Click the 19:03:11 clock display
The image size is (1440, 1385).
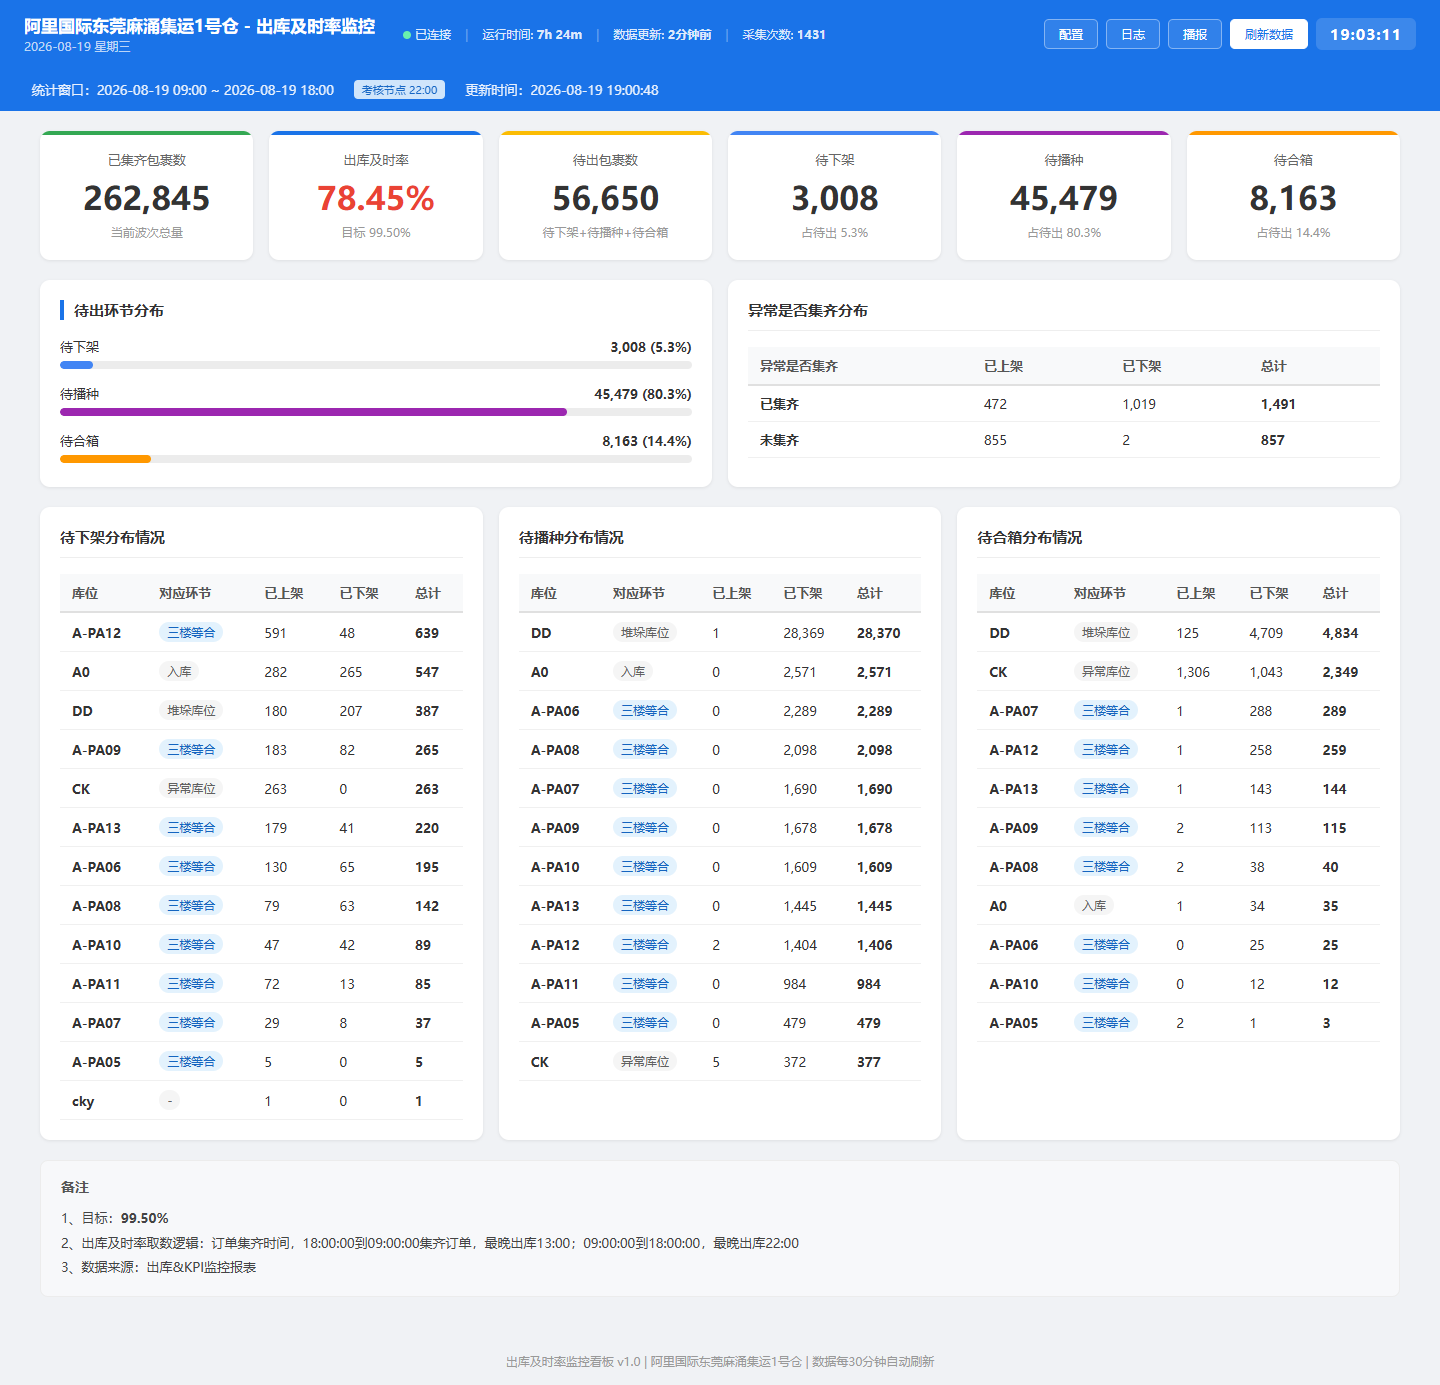pyautogui.click(x=1366, y=34)
